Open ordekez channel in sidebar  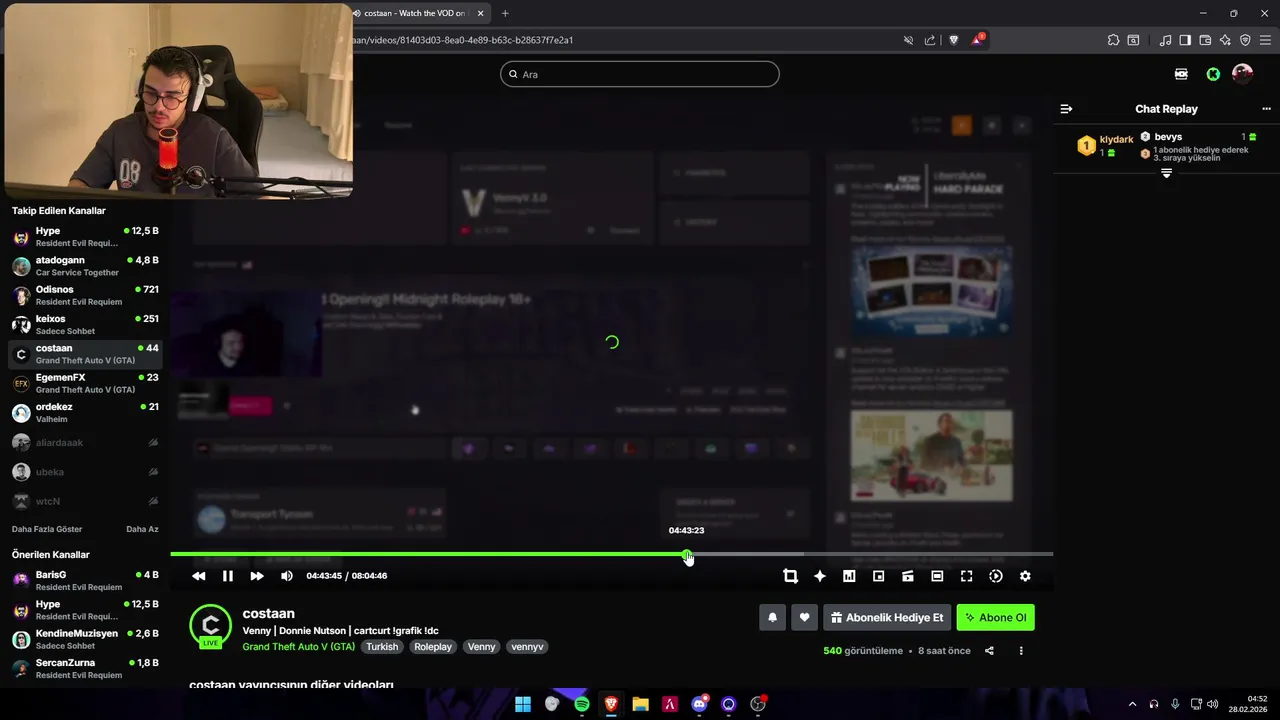click(x=85, y=413)
